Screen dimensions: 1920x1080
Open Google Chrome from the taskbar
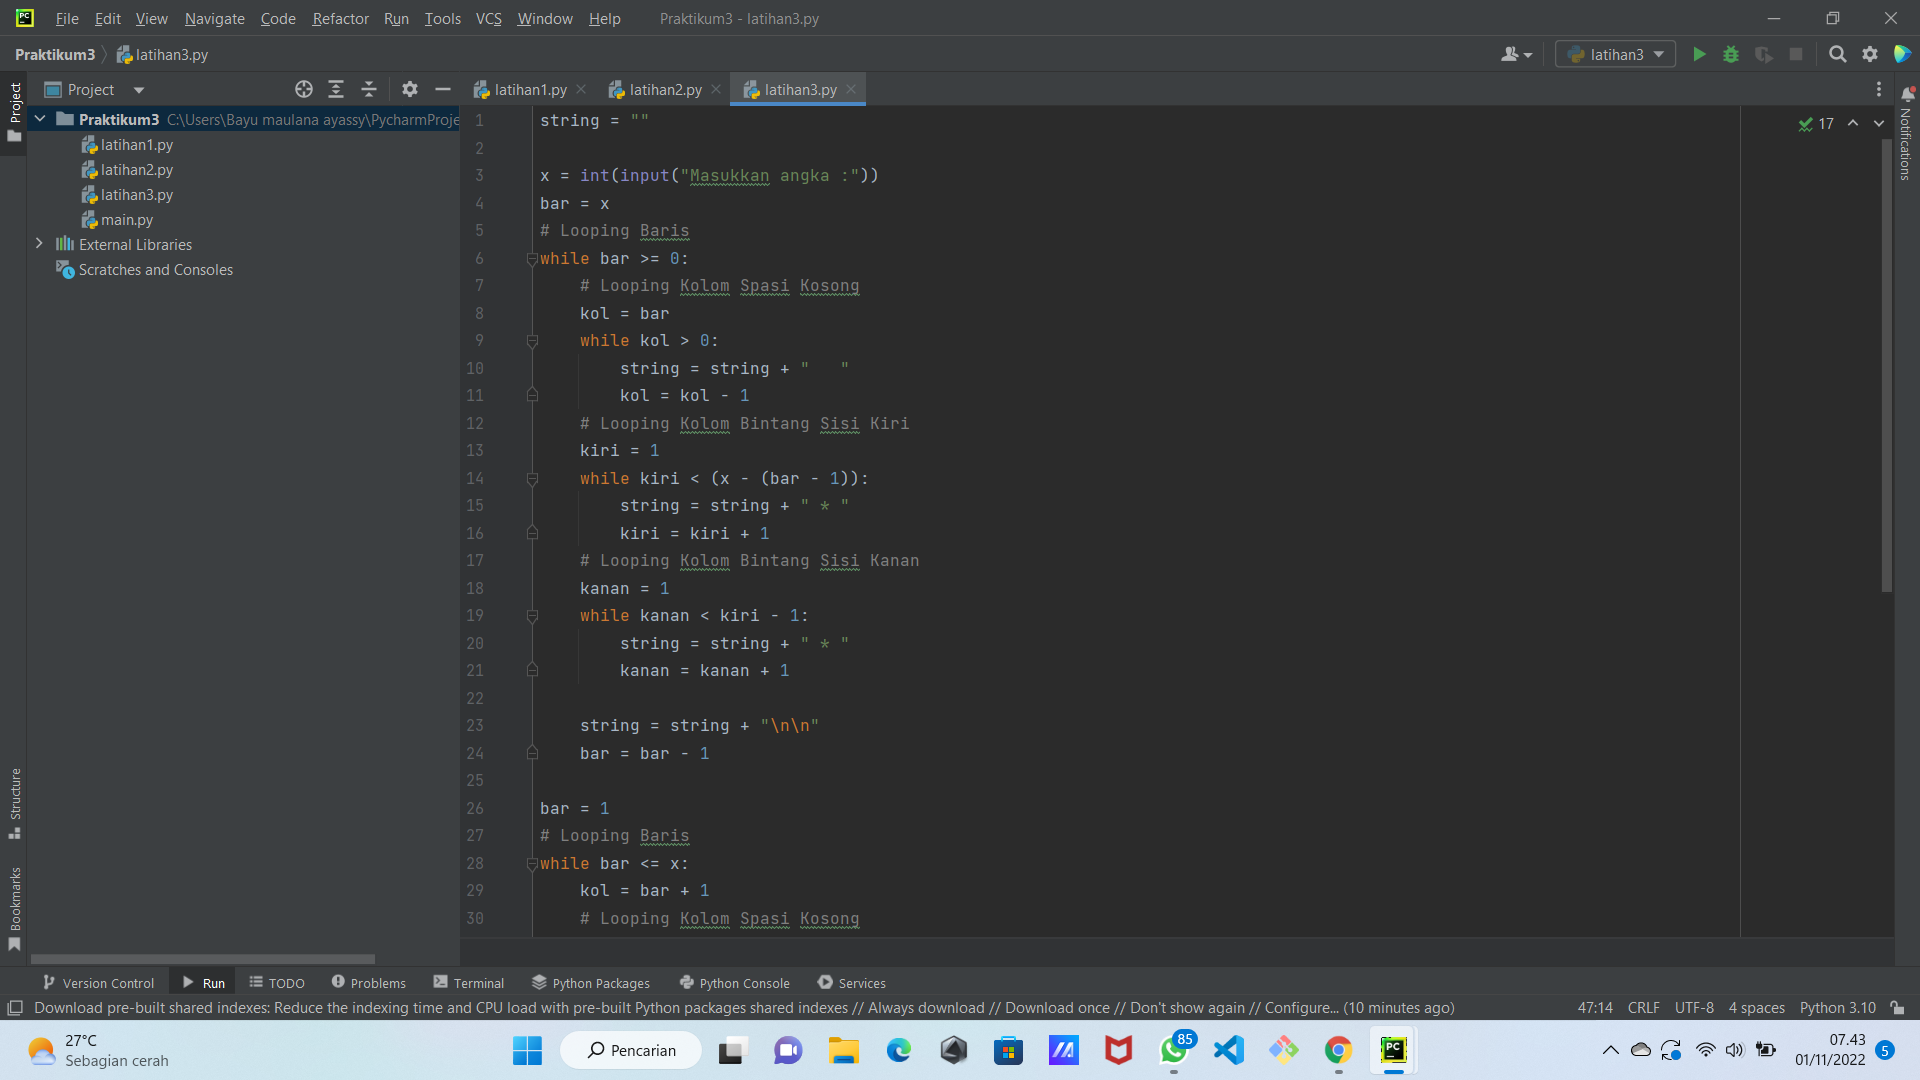(1338, 1051)
